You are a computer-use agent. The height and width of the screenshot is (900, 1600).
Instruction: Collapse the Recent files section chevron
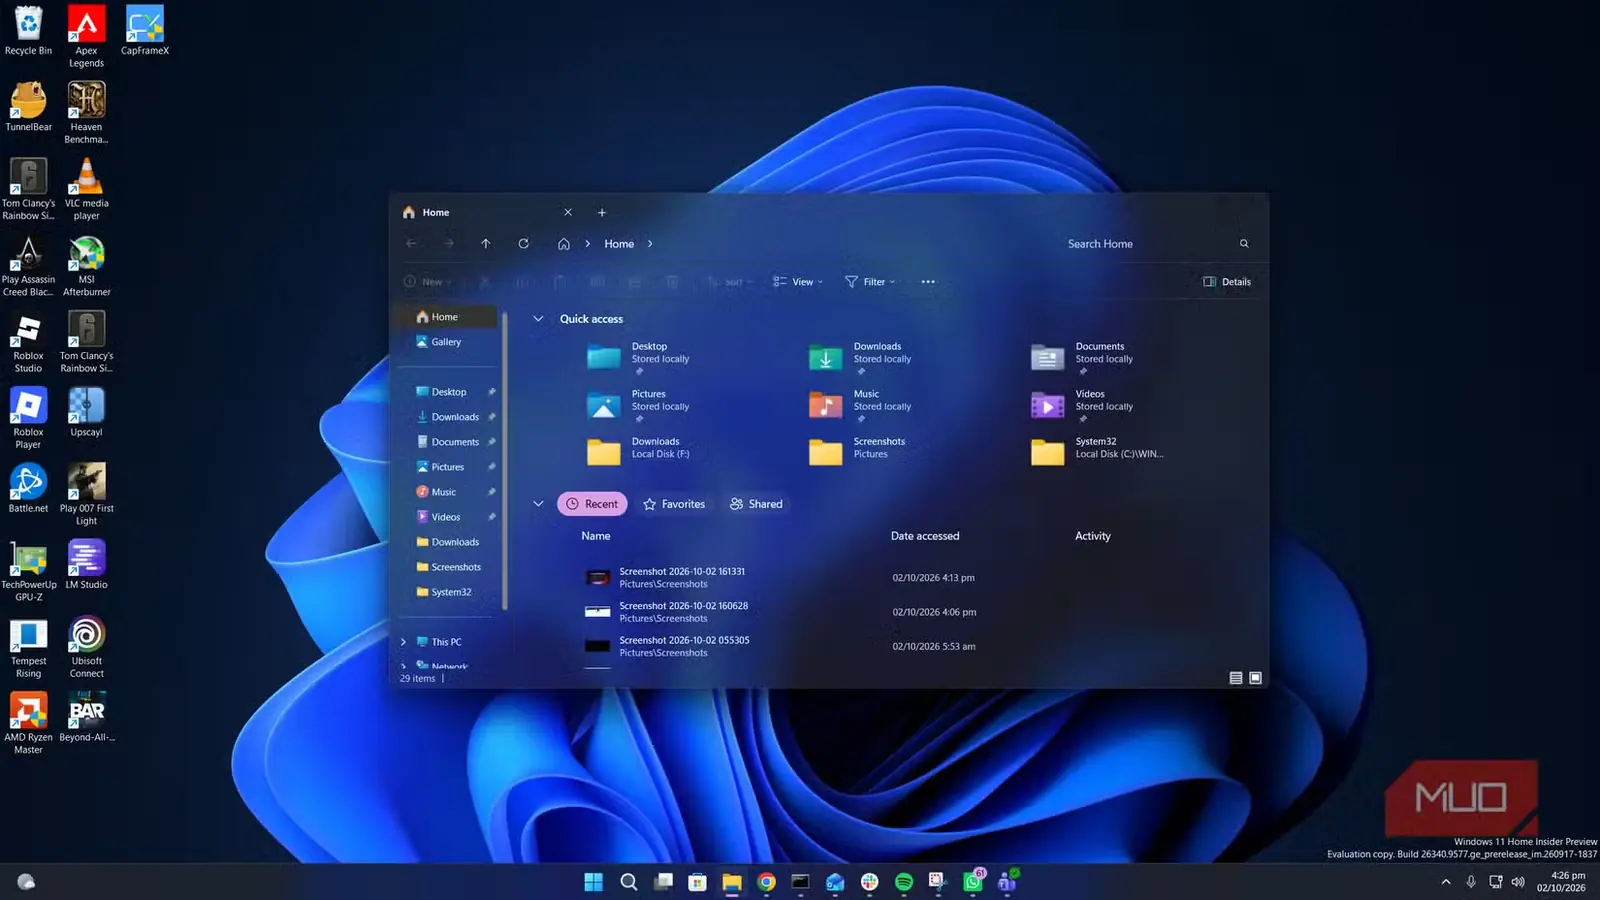pos(538,504)
